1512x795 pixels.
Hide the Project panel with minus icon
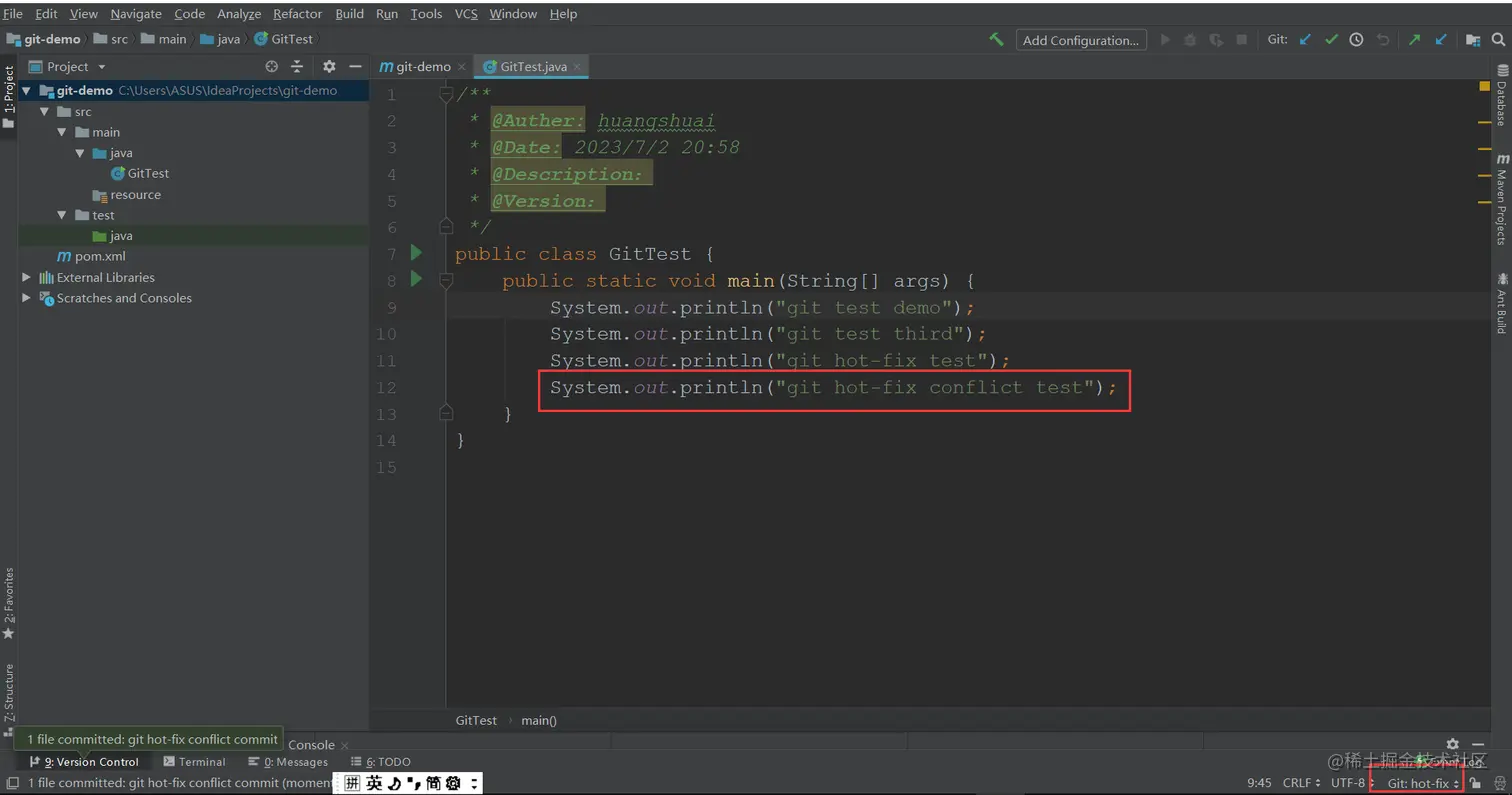point(355,67)
